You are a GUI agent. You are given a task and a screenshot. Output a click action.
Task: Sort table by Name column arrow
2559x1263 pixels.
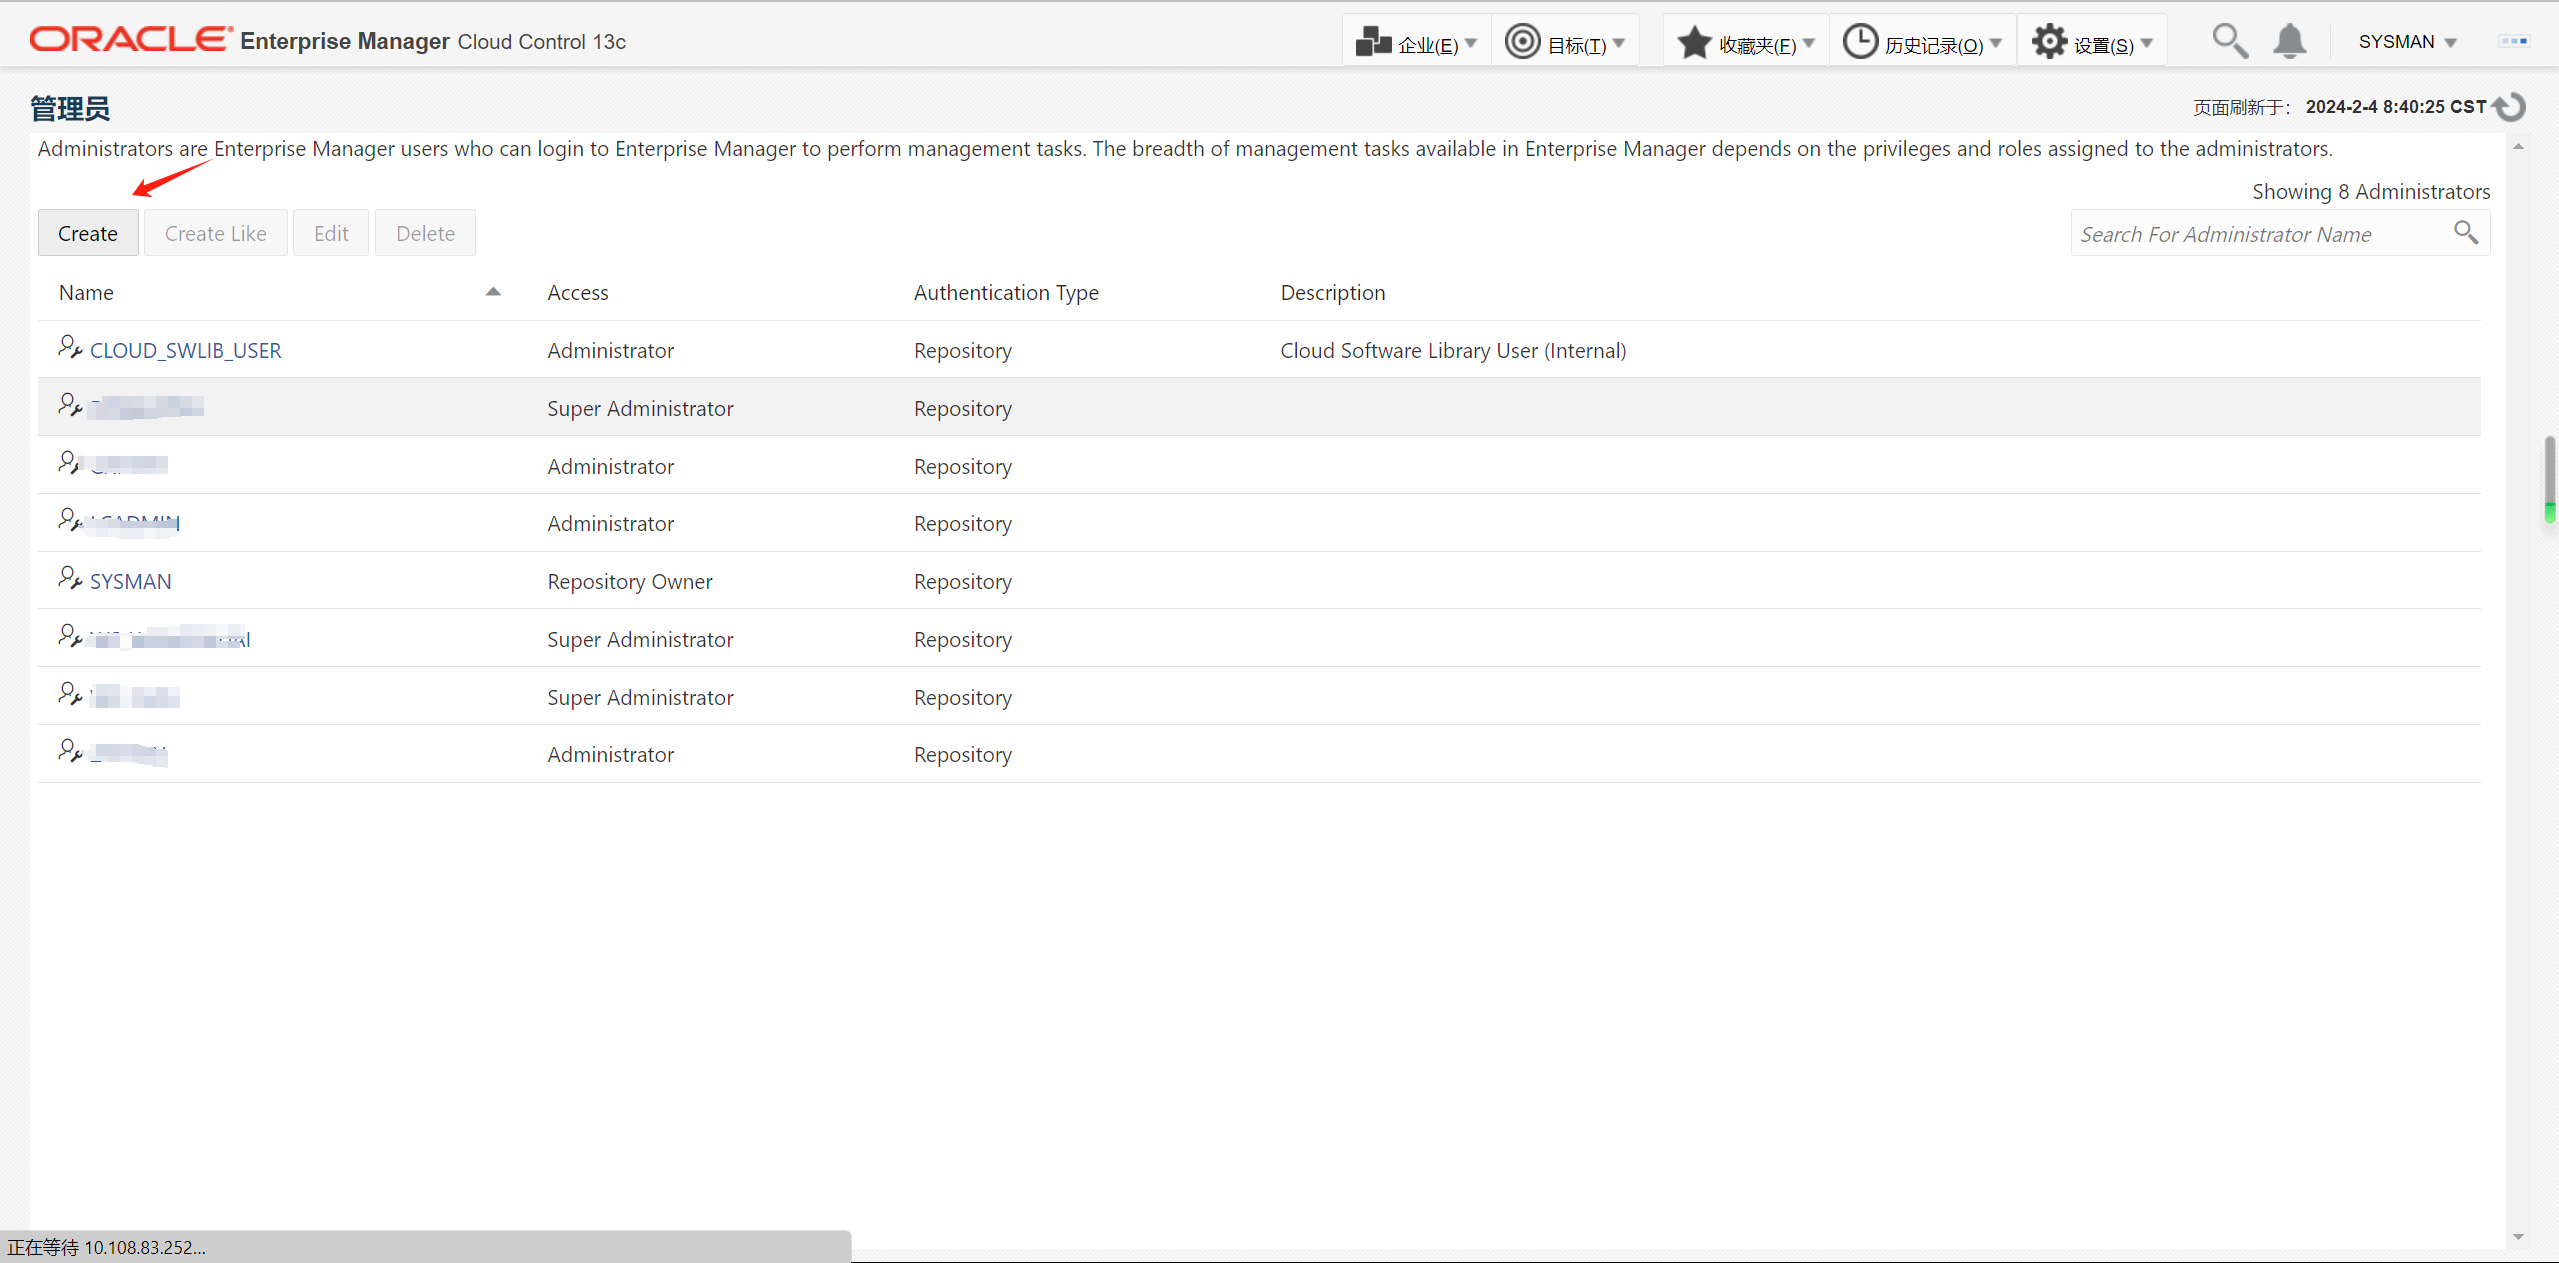[493, 292]
